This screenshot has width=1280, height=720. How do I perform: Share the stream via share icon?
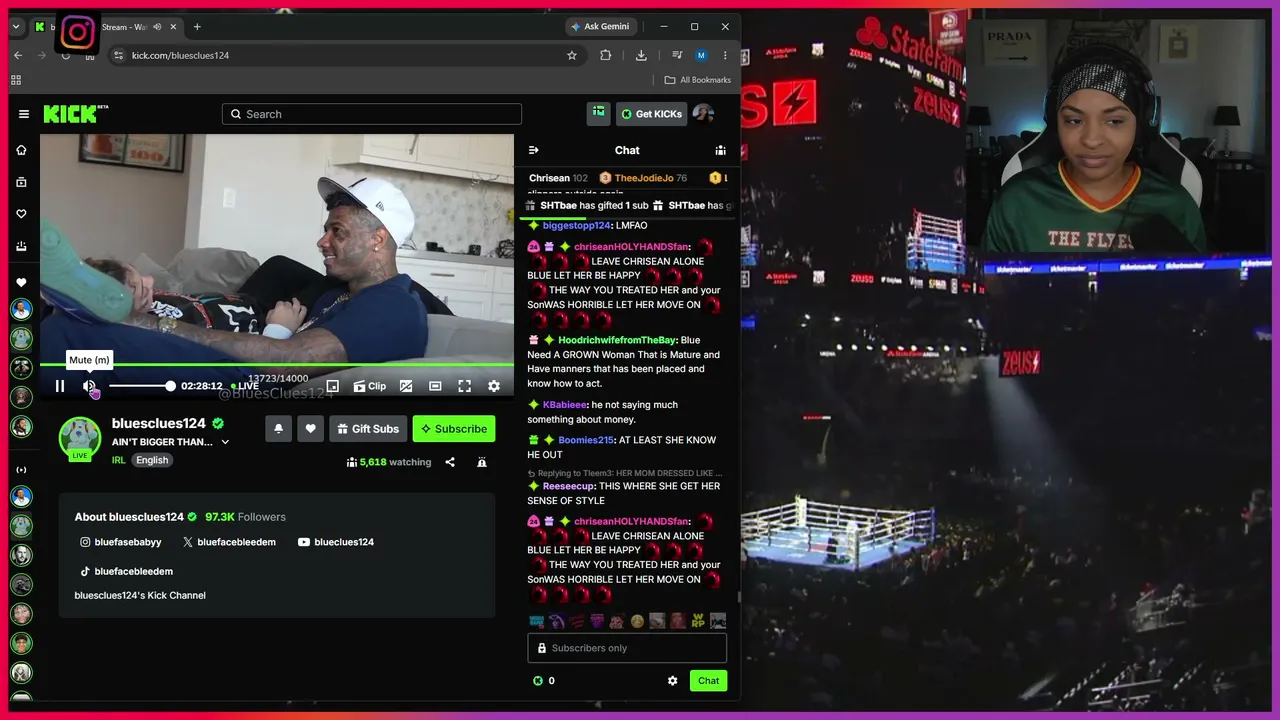tap(450, 462)
